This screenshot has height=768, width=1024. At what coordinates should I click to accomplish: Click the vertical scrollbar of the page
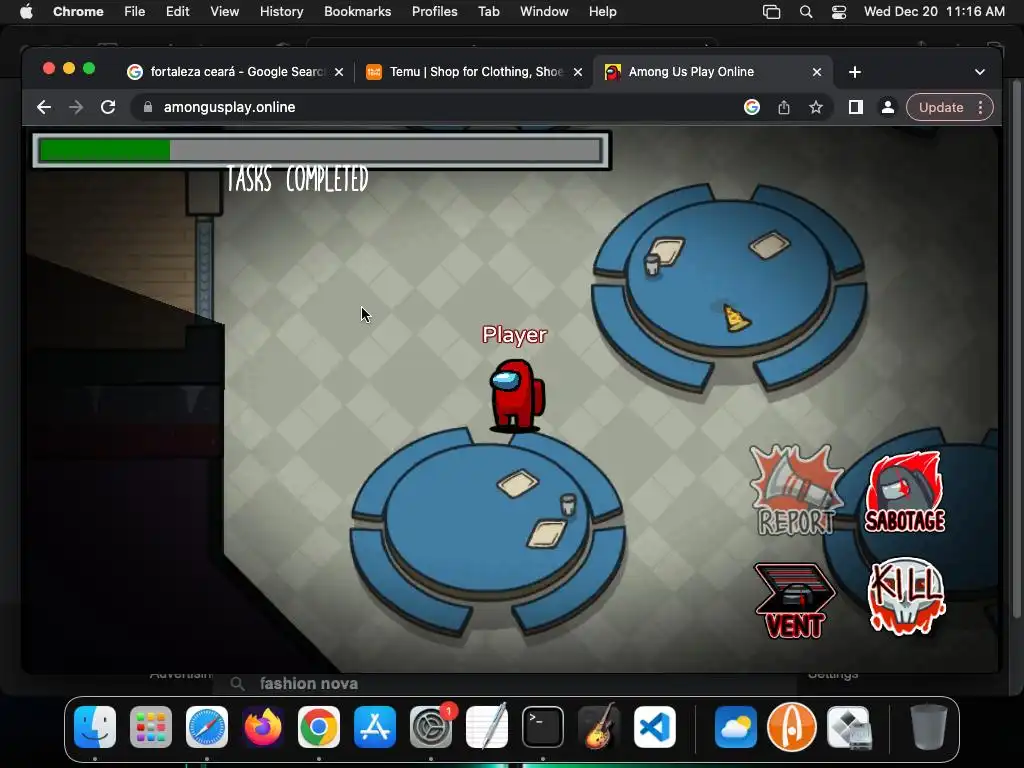click(x=1016, y=349)
